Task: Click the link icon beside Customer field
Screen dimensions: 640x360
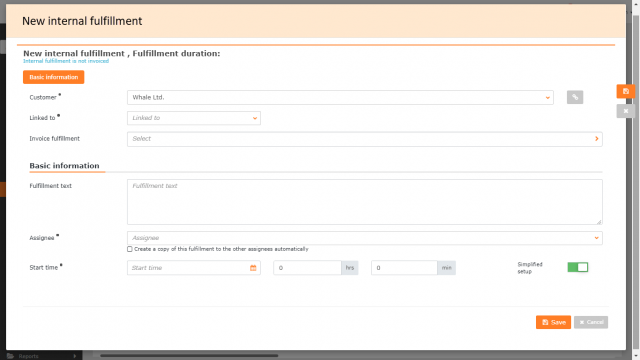Action: pos(575,97)
